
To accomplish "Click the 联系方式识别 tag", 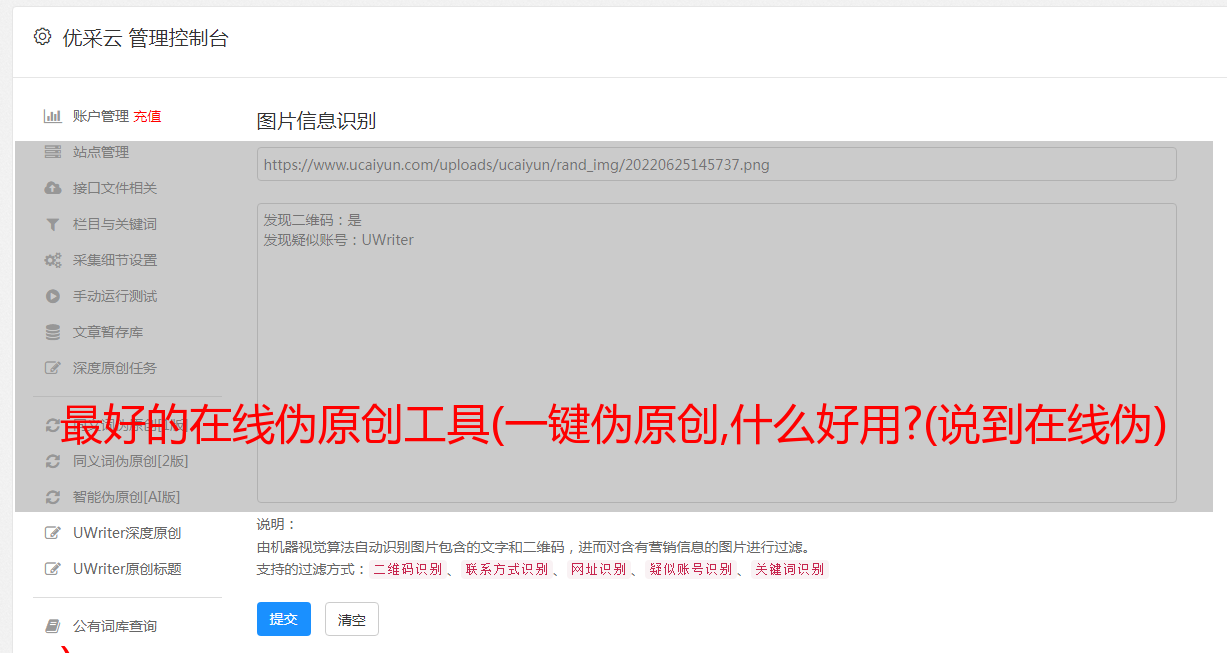I will point(507,569).
